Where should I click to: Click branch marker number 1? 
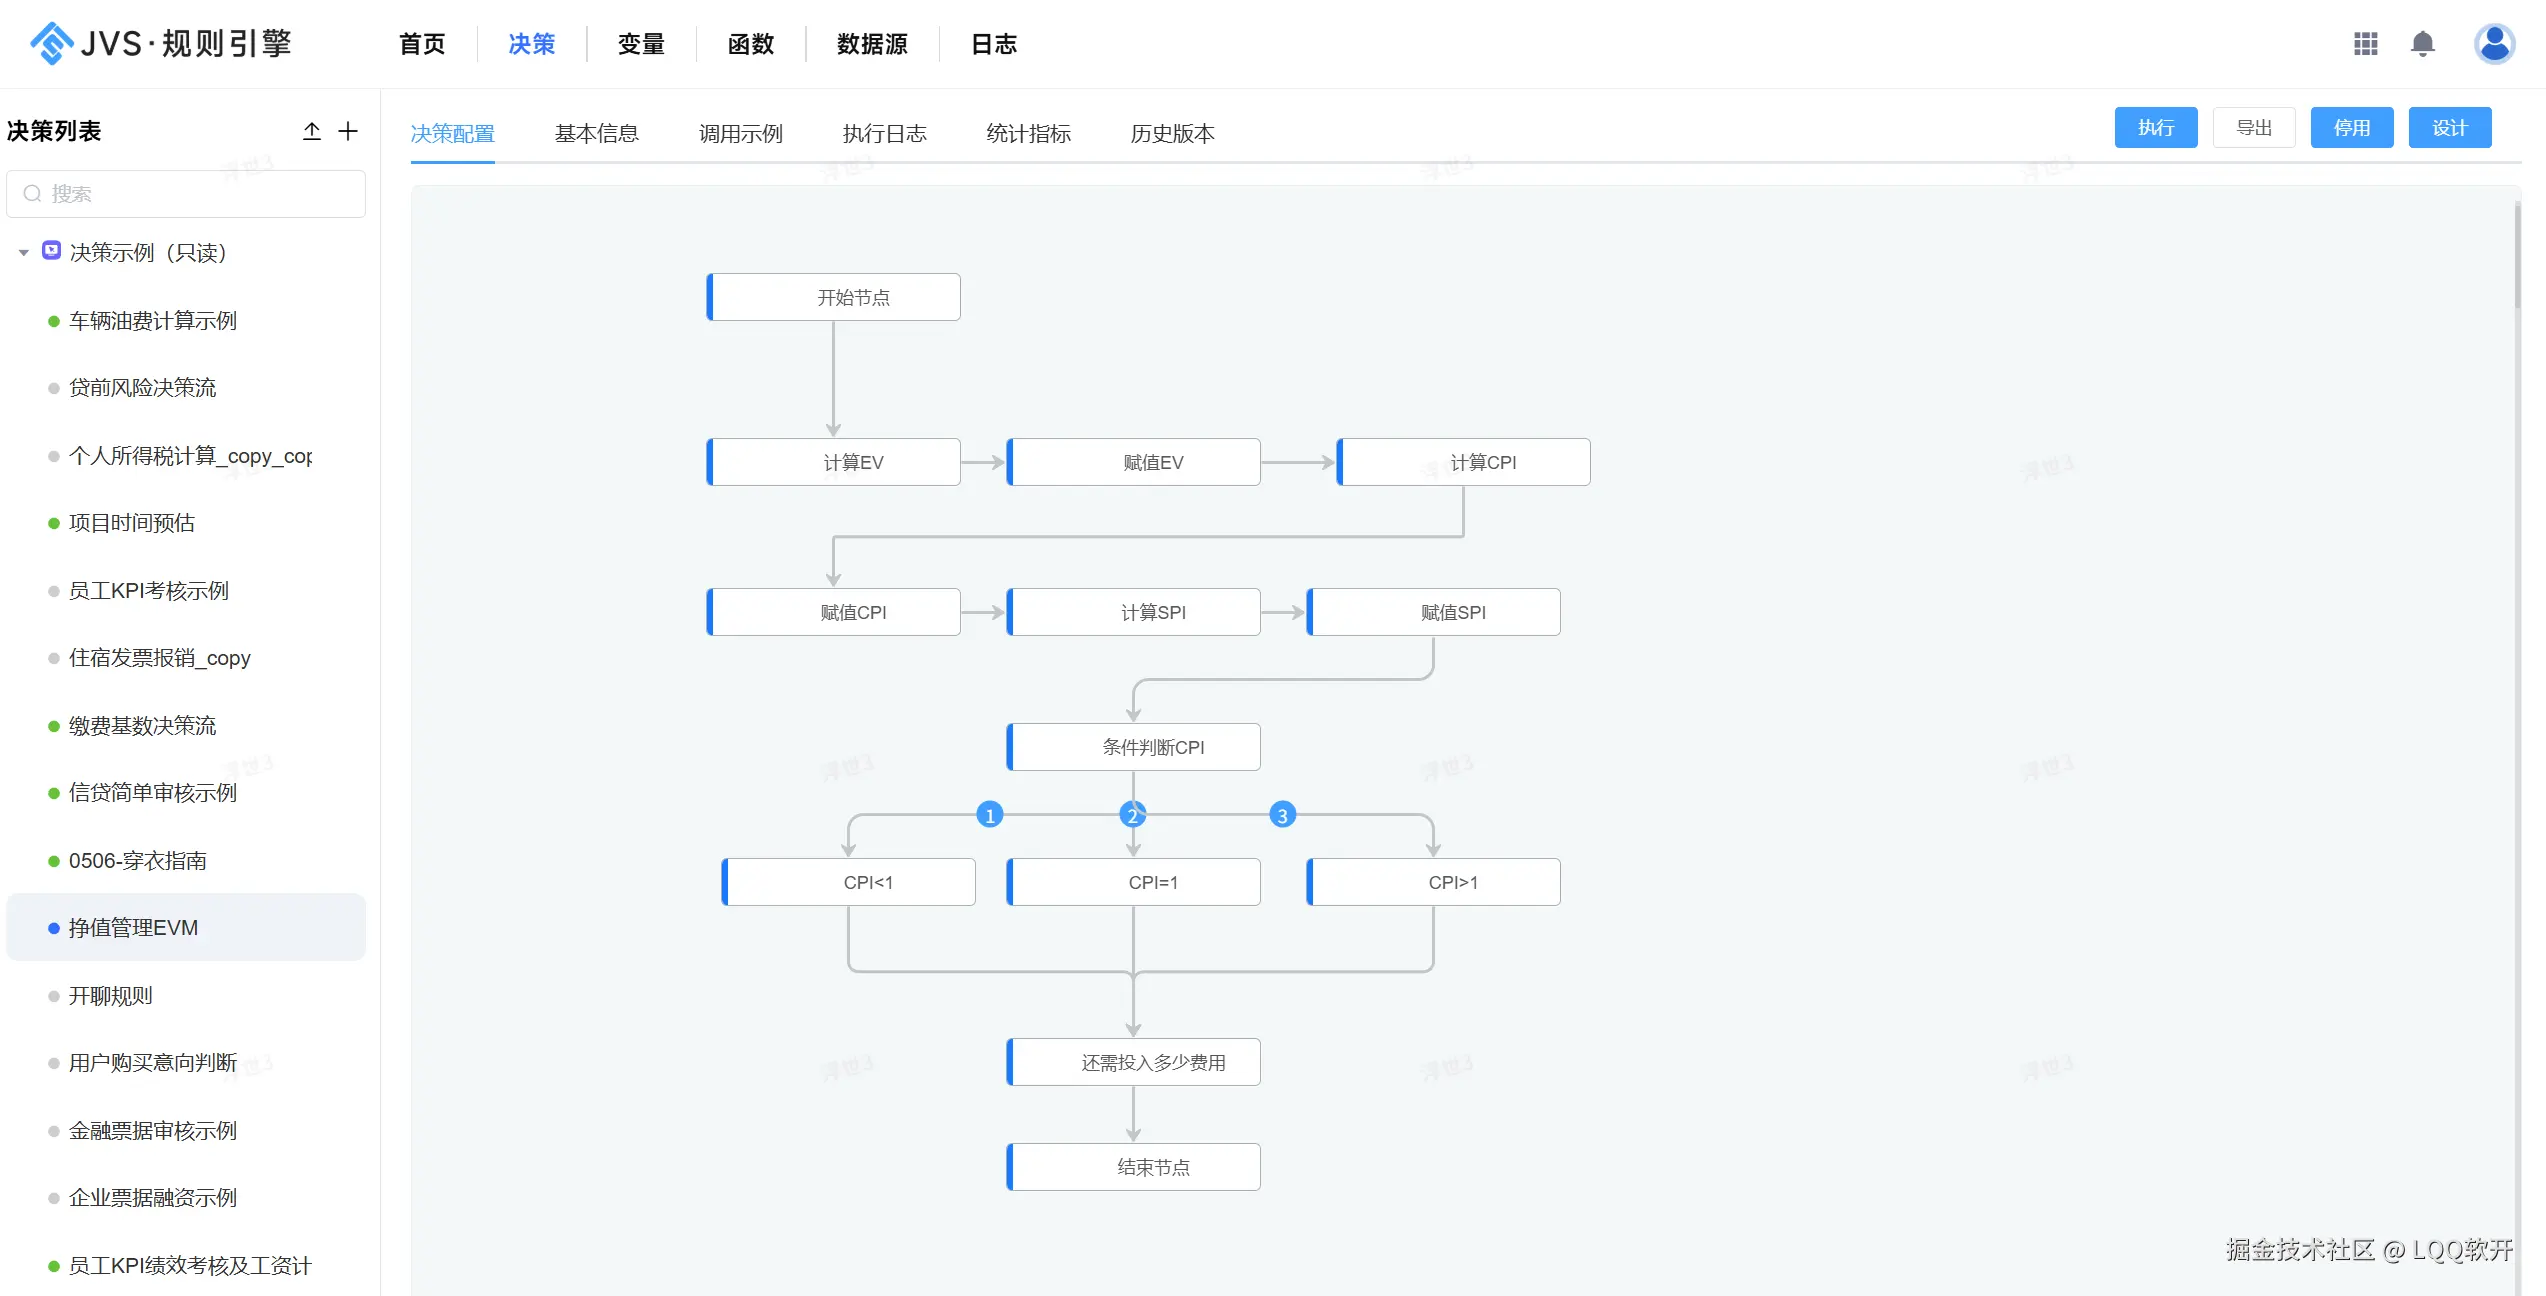(989, 815)
